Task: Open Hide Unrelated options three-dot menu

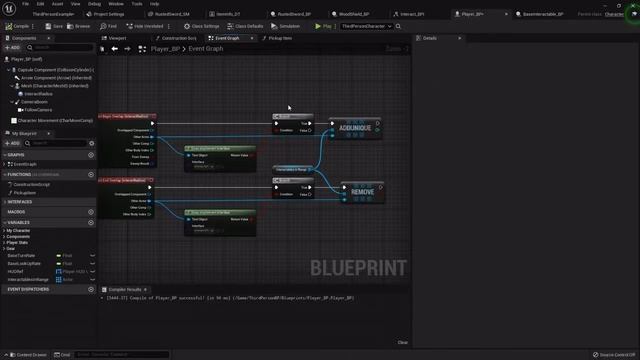Action: click(x=169, y=26)
